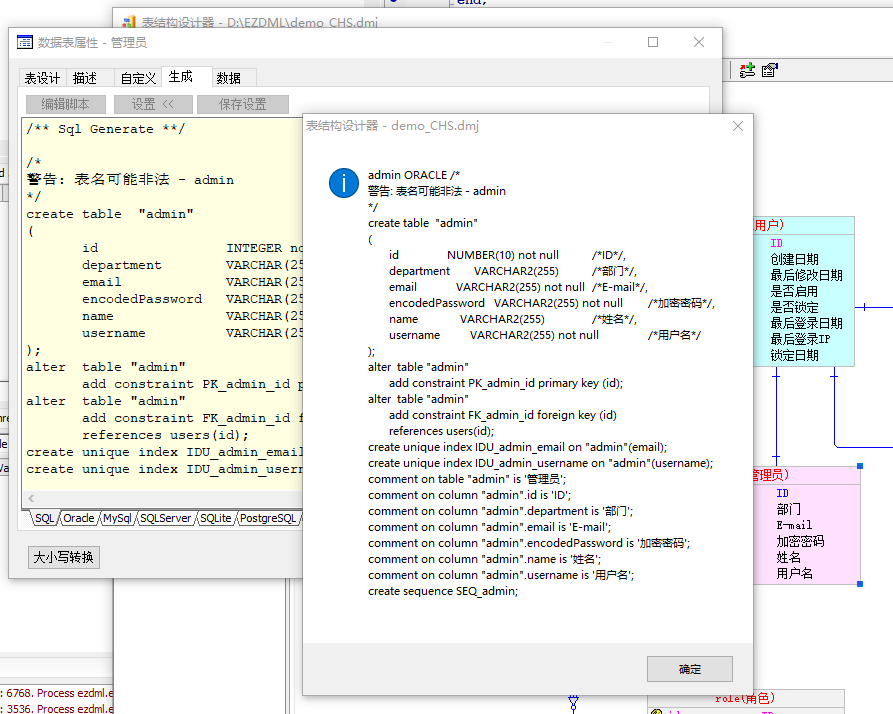The width and height of the screenshot is (893, 714).
Task: Select the 最后修改日期 field in the 用户 table
Action: tap(806, 276)
